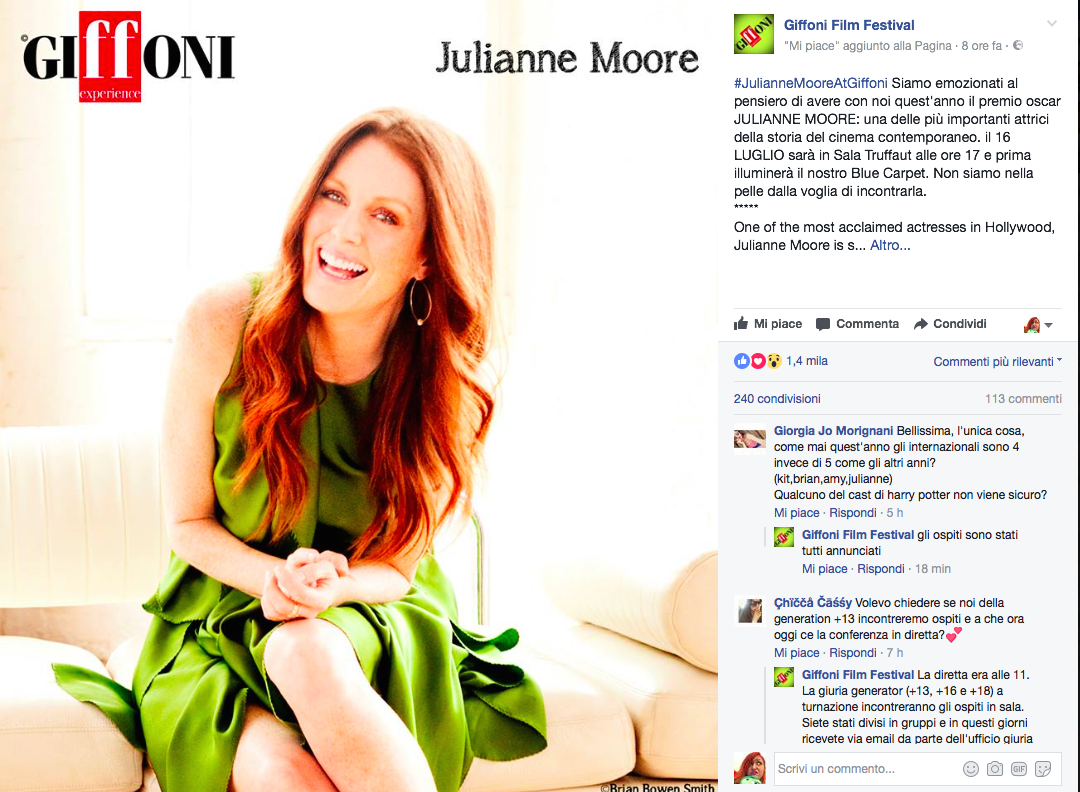This screenshot has width=1080, height=792.
Task: Open Giorgia Jo Morignani's profile name
Action: pyautogui.click(x=833, y=430)
